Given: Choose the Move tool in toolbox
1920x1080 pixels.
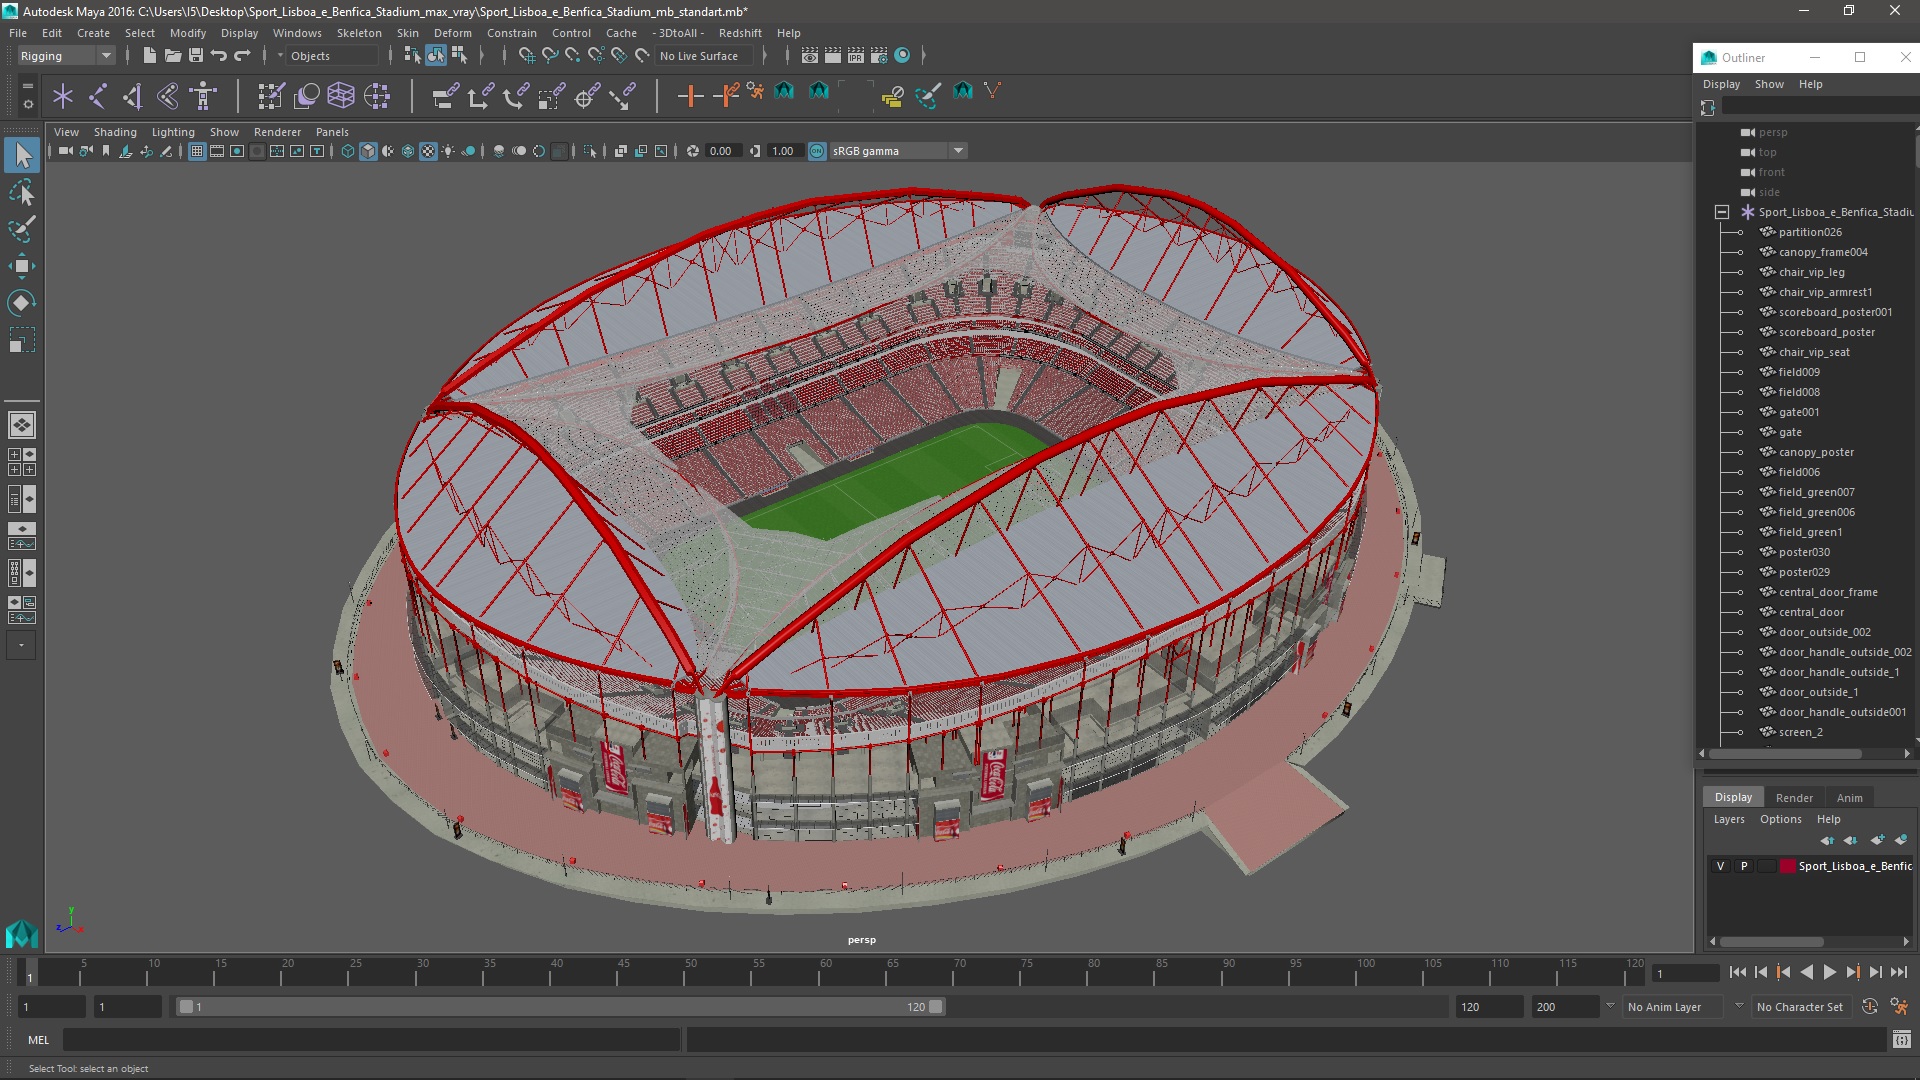Looking at the screenshot, I should coord(22,266).
